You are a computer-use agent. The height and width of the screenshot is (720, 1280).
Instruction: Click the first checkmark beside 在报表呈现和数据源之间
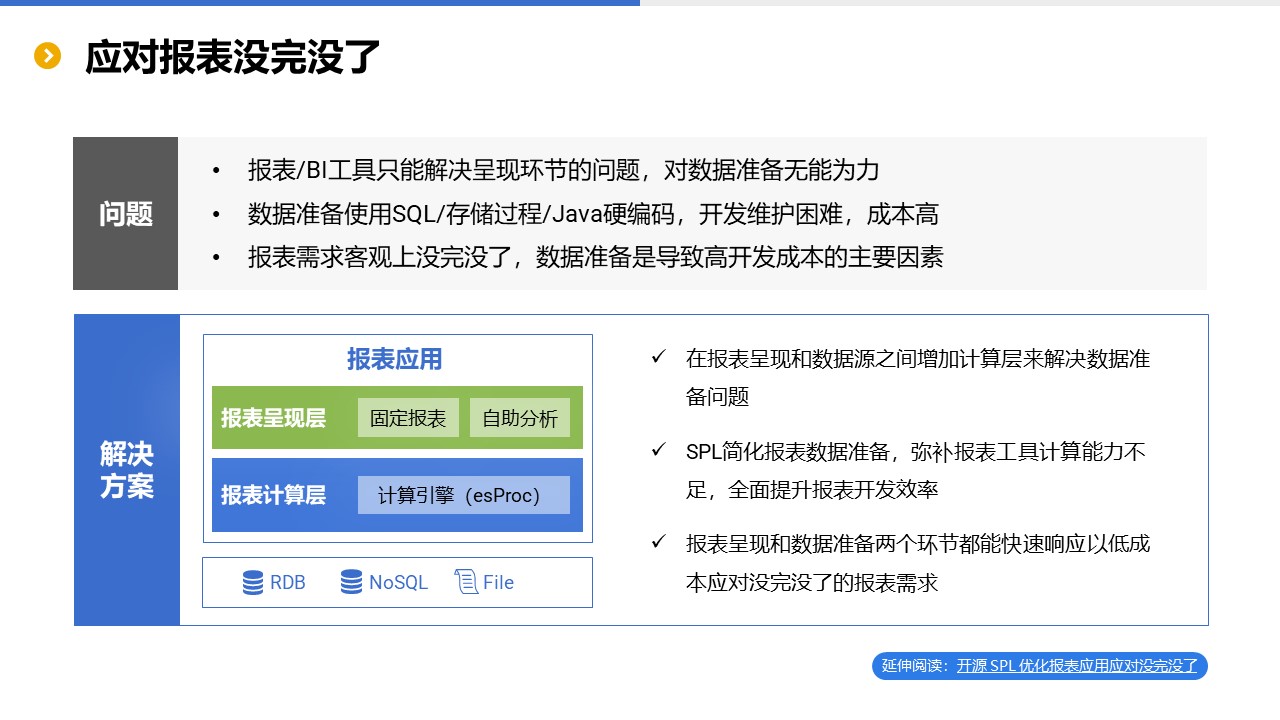pyautogui.click(x=658, y=357)
